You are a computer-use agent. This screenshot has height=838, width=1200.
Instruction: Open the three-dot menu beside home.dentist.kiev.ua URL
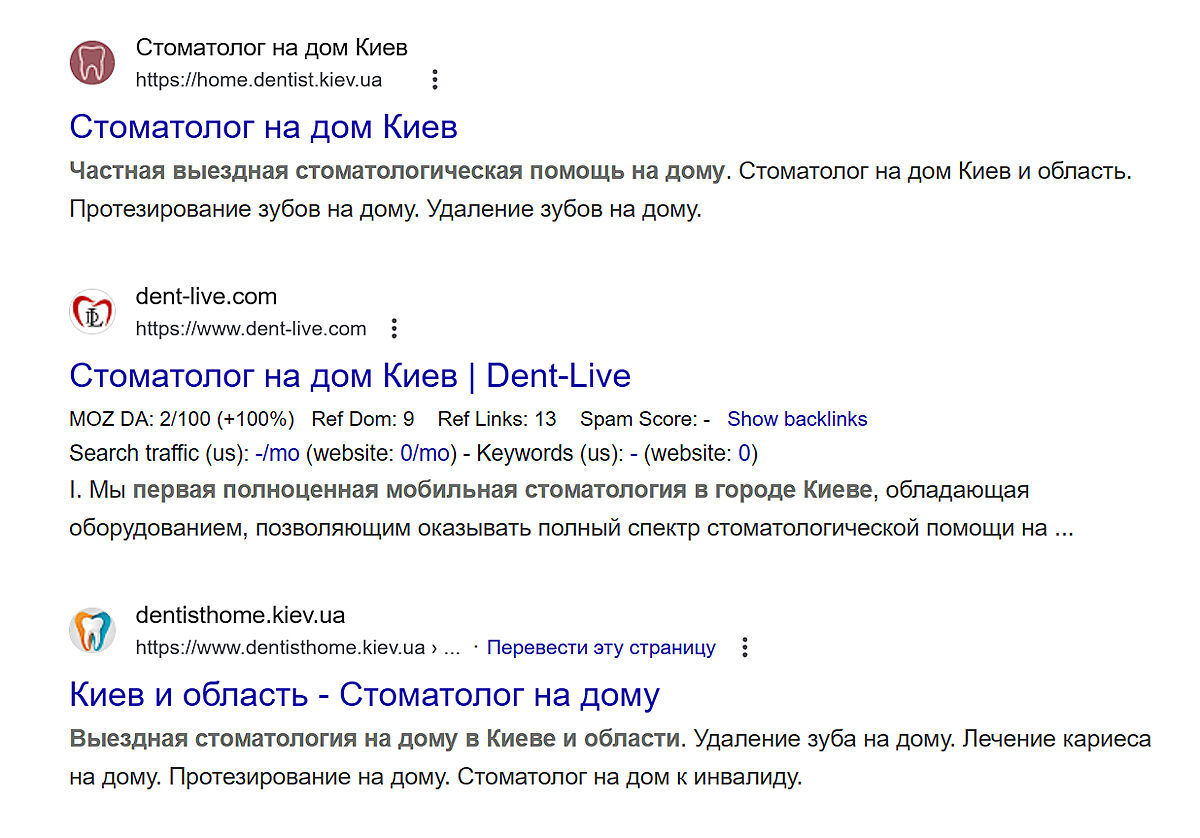point(434,80)
